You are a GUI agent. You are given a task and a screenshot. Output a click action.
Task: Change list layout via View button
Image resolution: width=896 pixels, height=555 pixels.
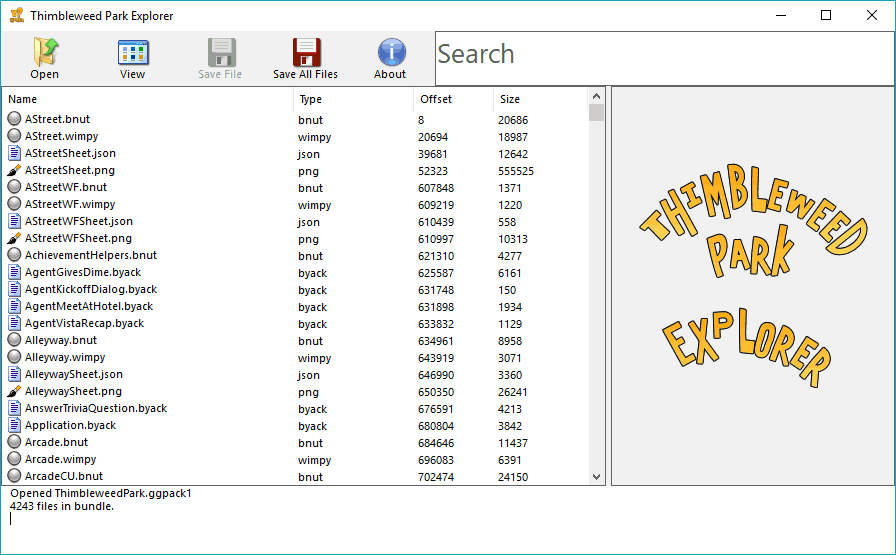(x=133, y=59)
